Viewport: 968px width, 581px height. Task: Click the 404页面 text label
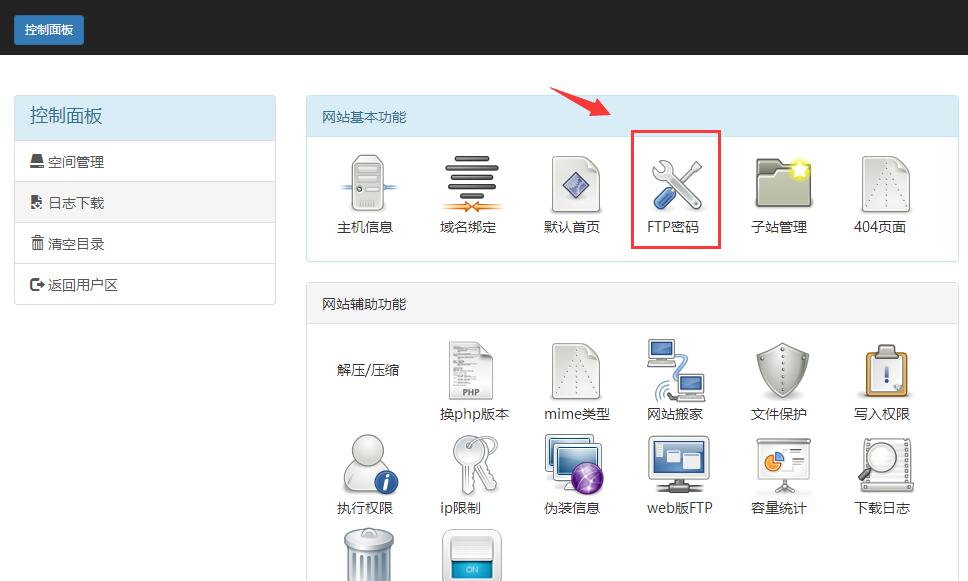(x=880, y=227)
